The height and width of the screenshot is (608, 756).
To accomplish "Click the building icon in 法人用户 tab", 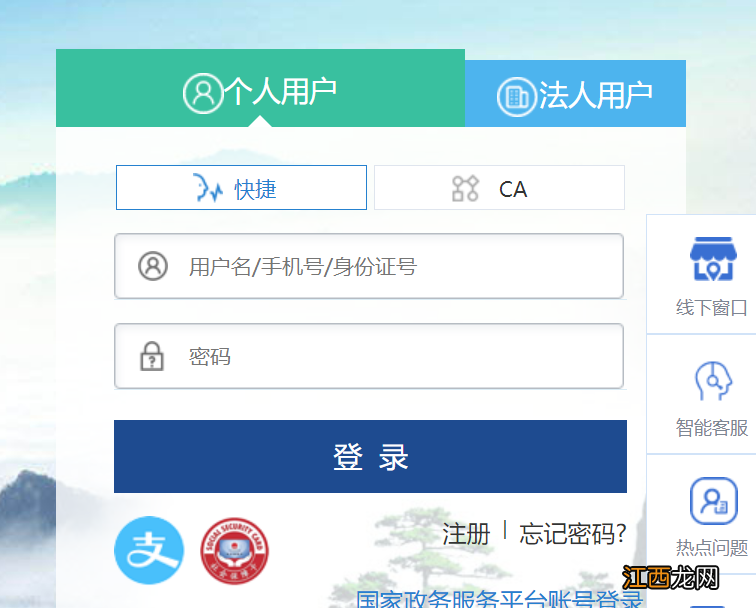I will 517,97.
